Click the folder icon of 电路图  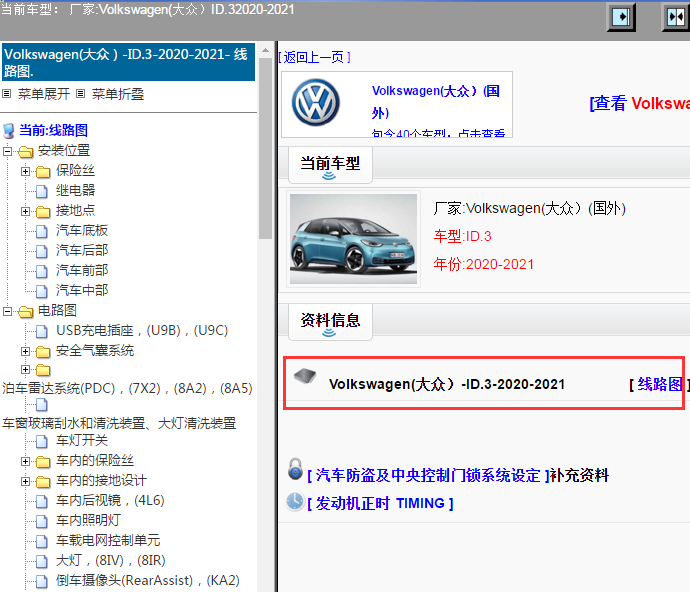click(26, 312)
